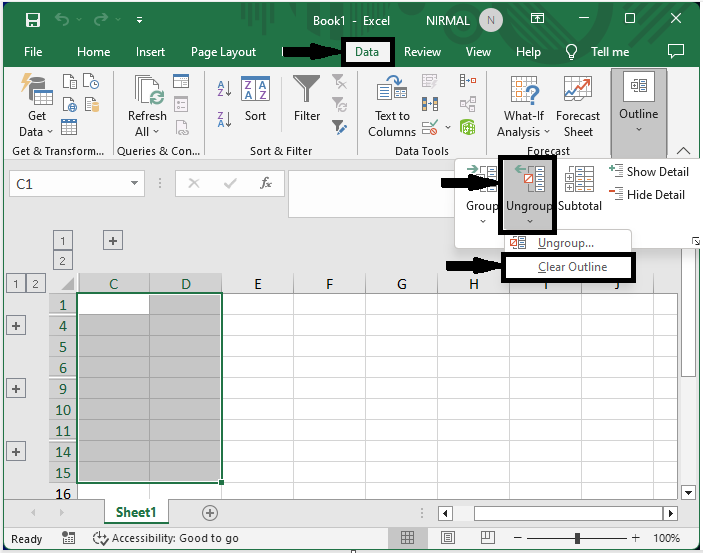Open the What-If Analysis menu

[523, 107]
